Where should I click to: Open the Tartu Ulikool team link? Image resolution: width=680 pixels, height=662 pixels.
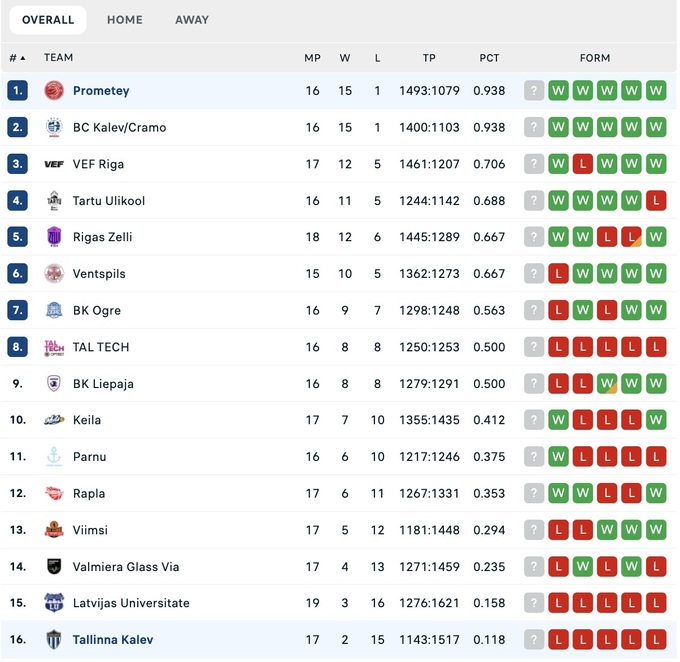coord(109,201)
